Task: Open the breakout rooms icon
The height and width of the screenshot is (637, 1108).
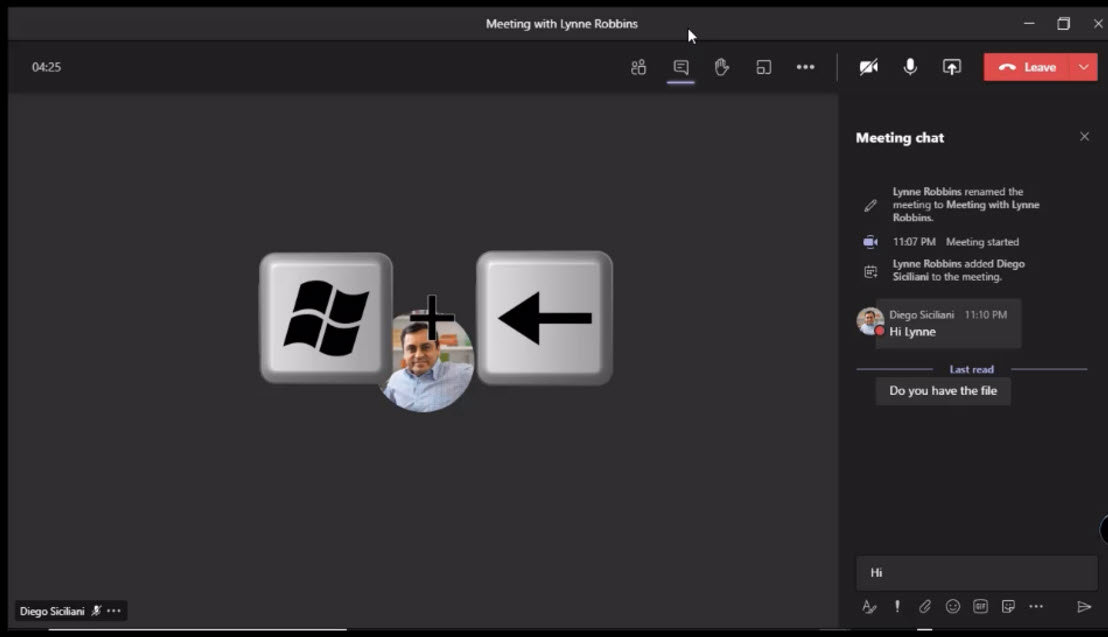Action: point(764,68)
